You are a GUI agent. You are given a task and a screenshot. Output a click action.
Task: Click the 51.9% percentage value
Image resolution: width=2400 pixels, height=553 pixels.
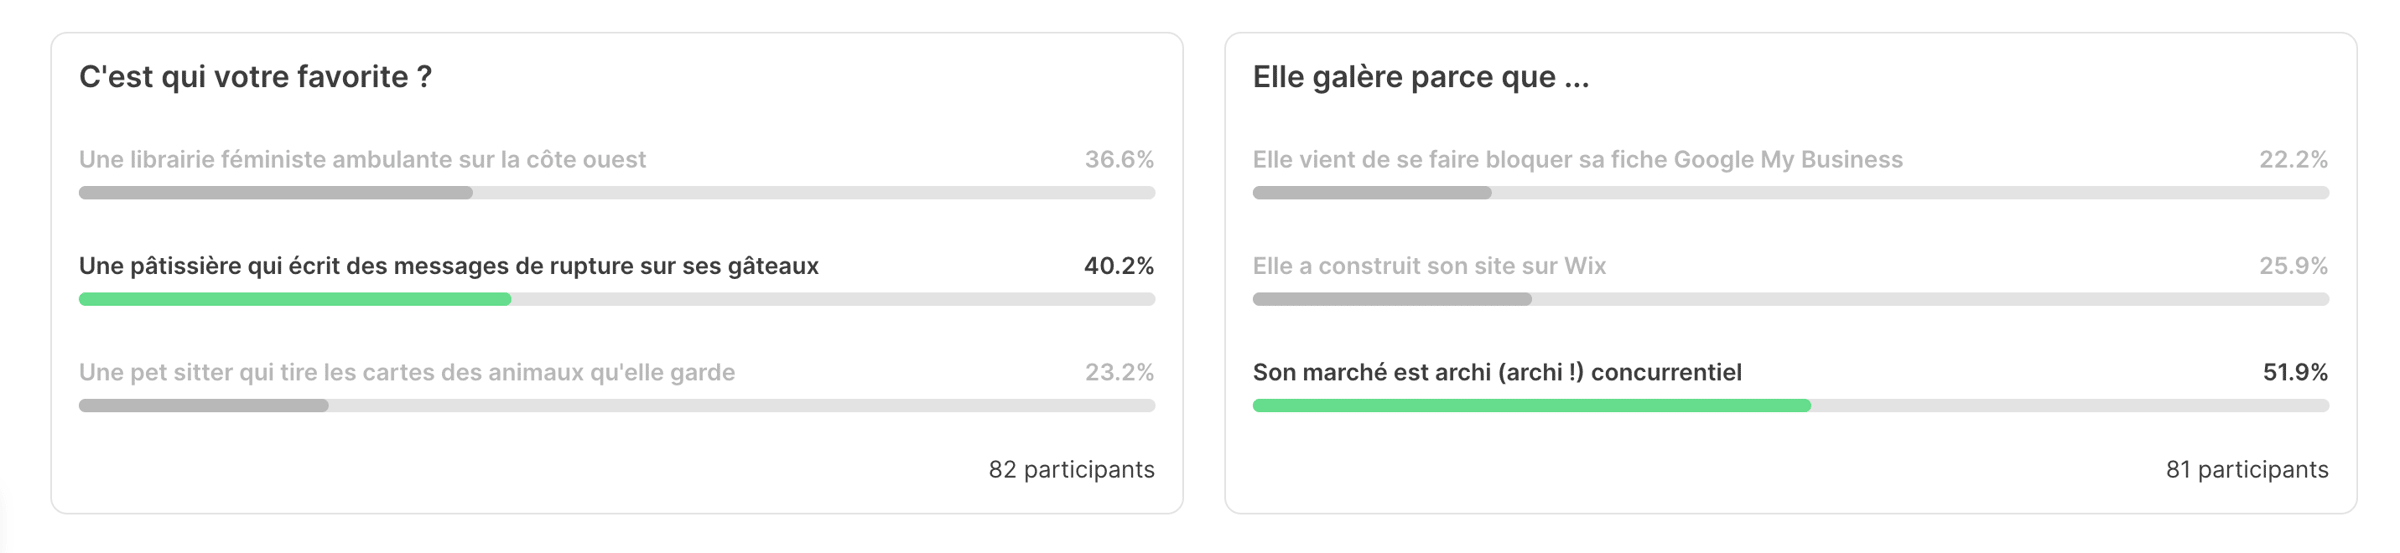coord(2295,372)
